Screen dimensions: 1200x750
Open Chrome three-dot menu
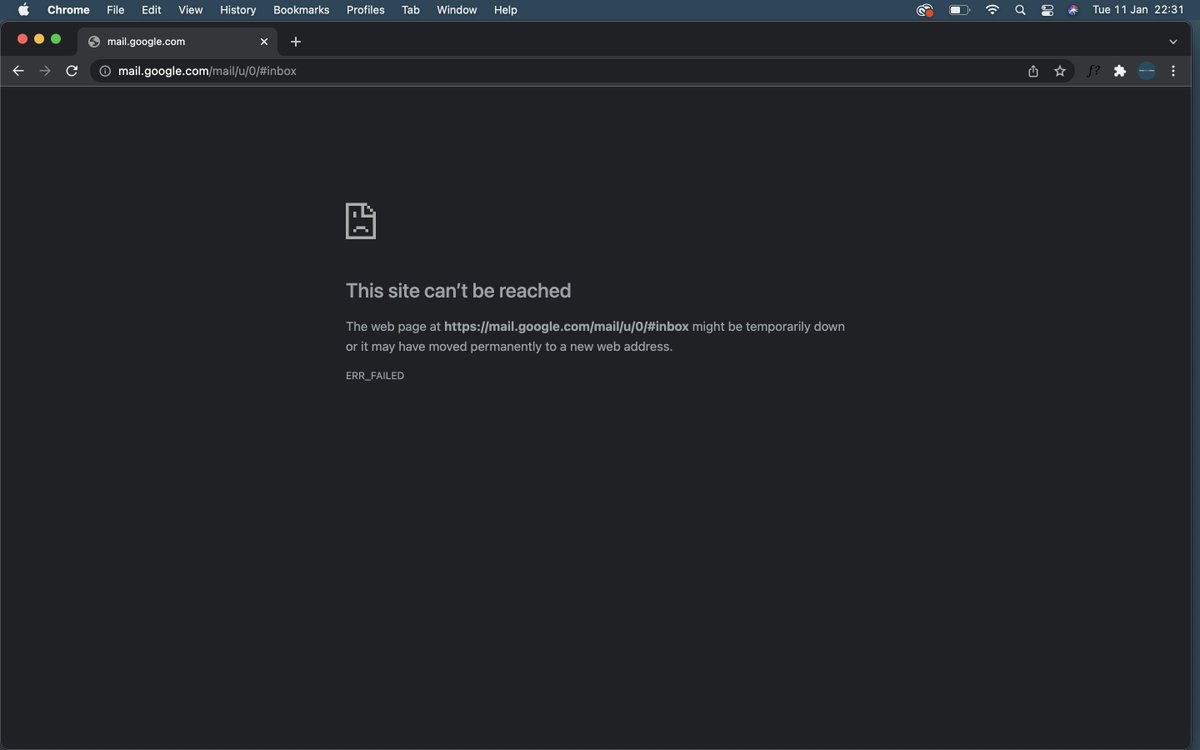click(1173, 71)
